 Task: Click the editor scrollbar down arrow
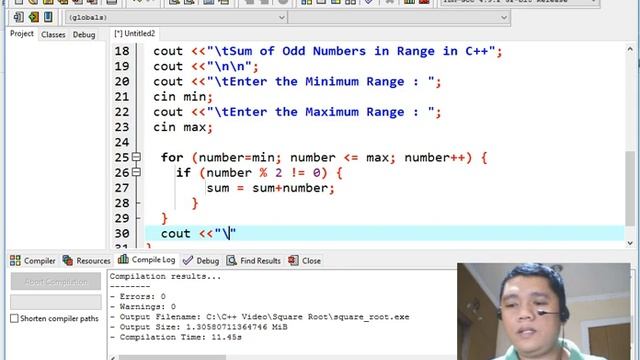click(x=630, y=243)
